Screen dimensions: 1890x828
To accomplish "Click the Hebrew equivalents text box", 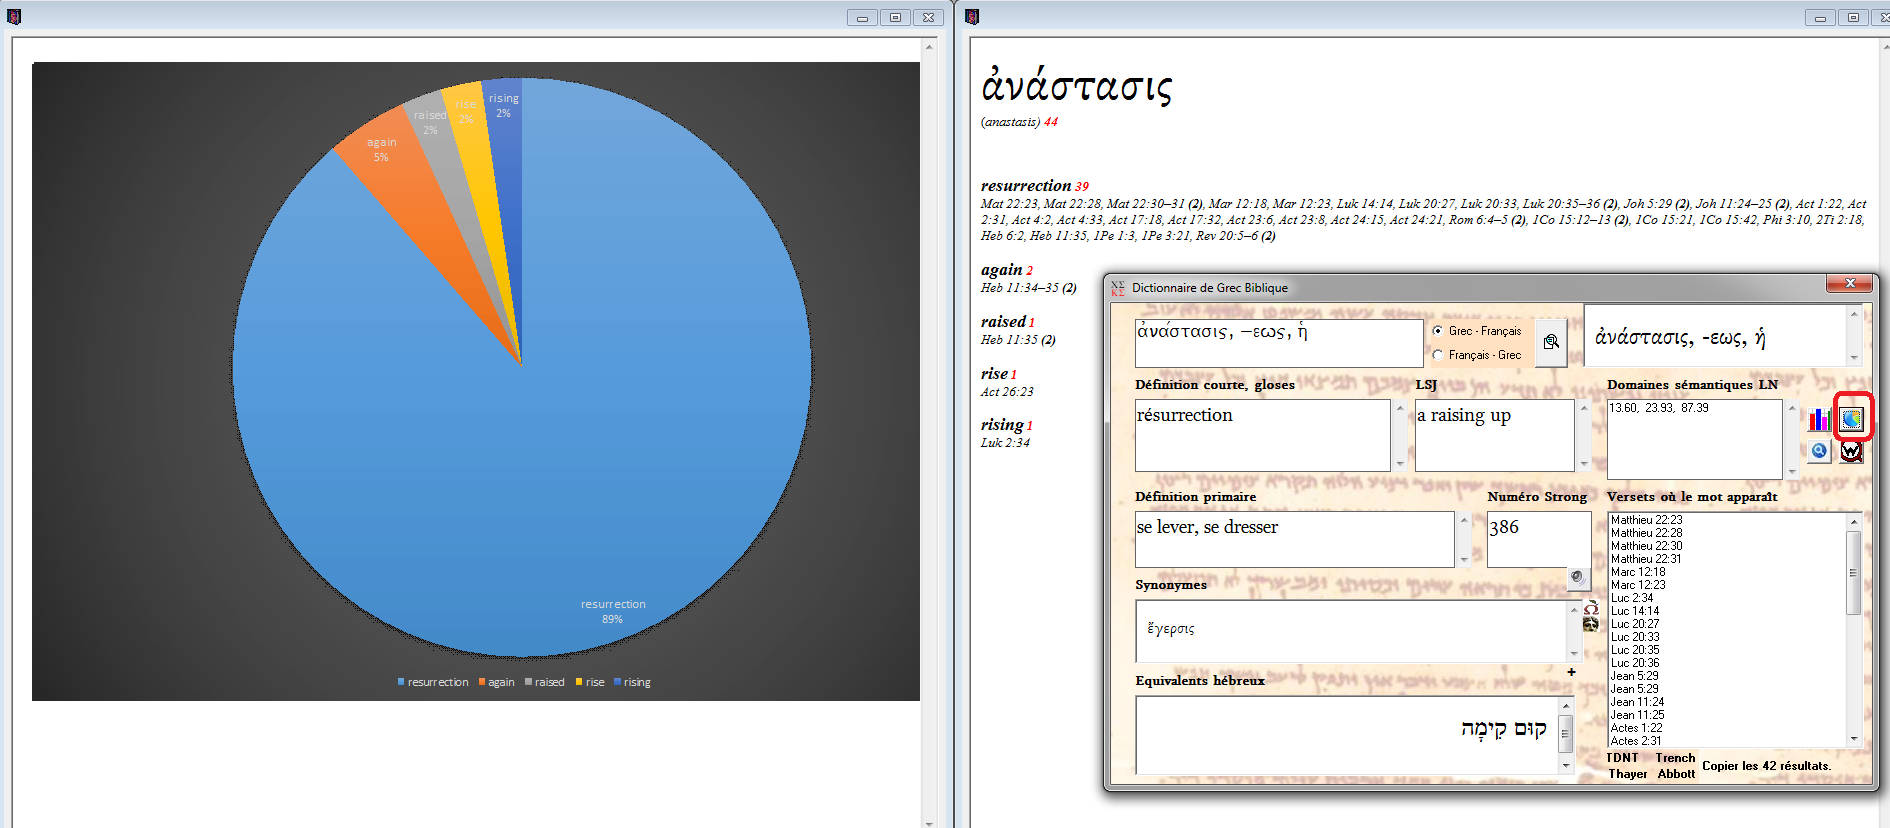I will 1346,735.
